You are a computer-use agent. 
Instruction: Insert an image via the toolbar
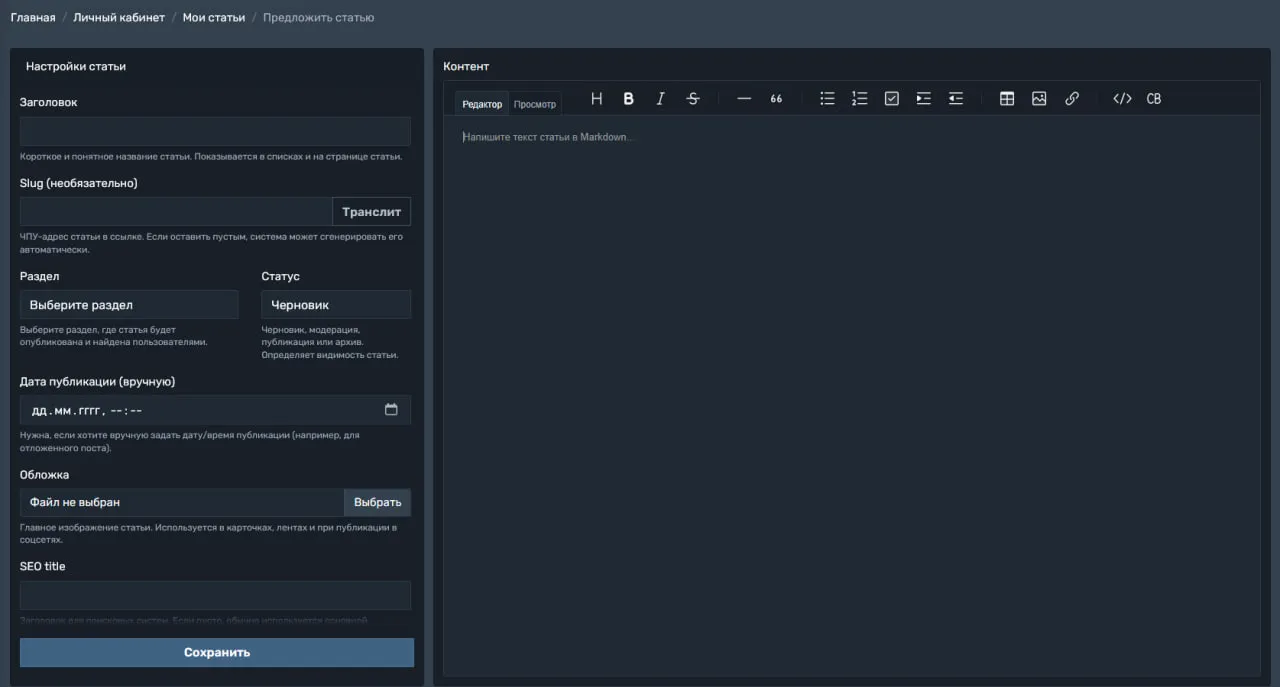(1039, 99)
